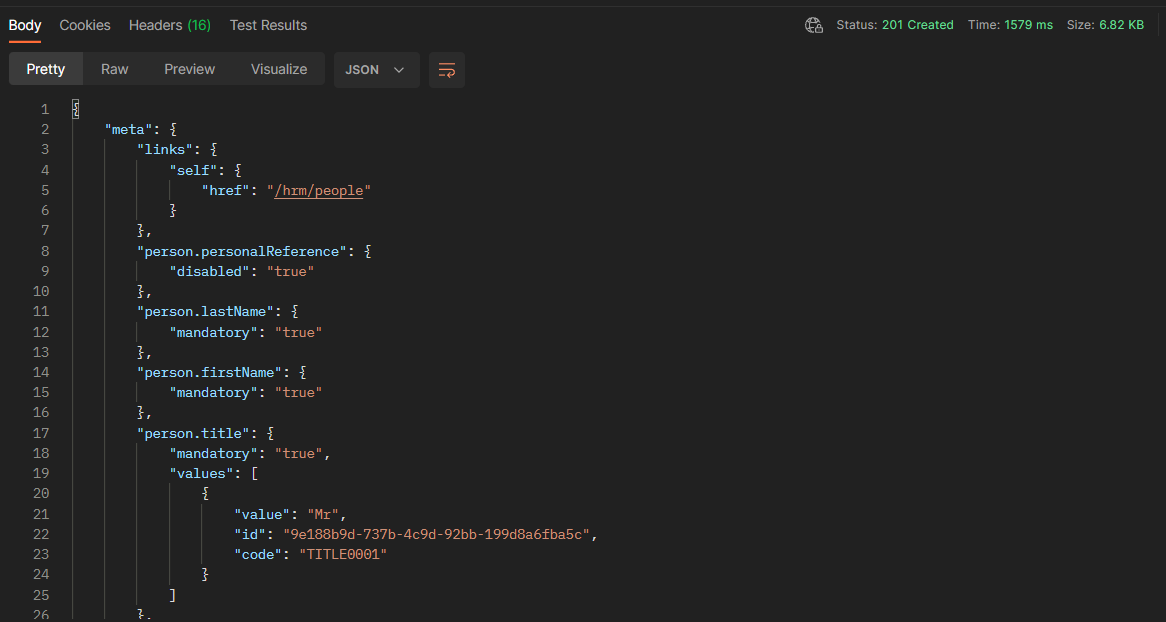This screenshot has width=1166, height=622.
Task: Select the Pretty view tab
Action: [x=45, y=69]
